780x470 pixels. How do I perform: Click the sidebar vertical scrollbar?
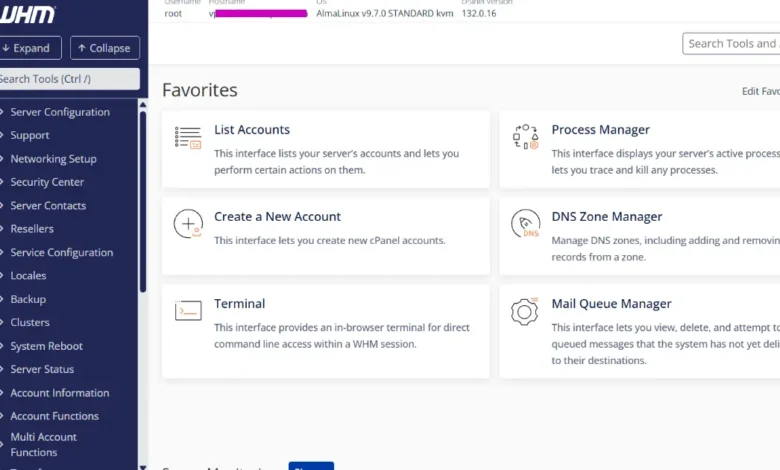[x=143, y=200]
